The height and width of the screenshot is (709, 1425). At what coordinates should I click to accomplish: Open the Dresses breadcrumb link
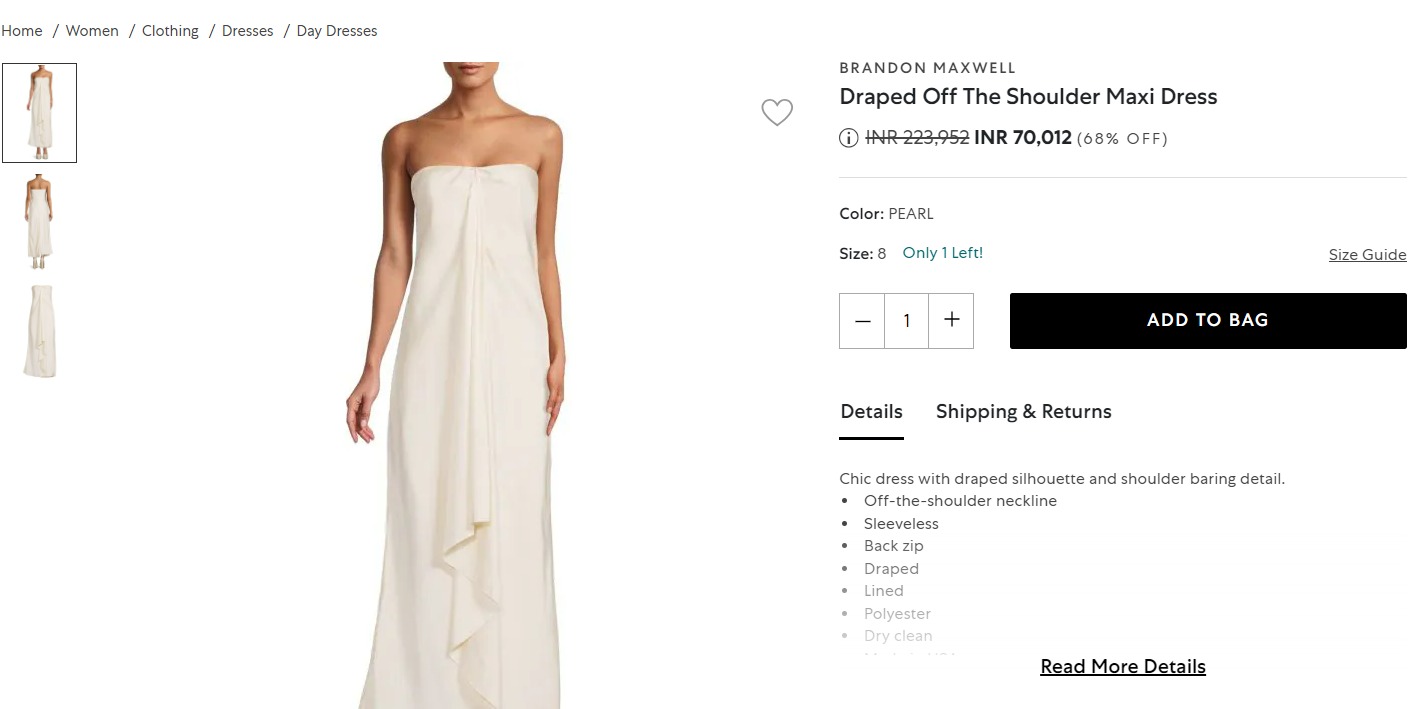[x=247, y=30]
